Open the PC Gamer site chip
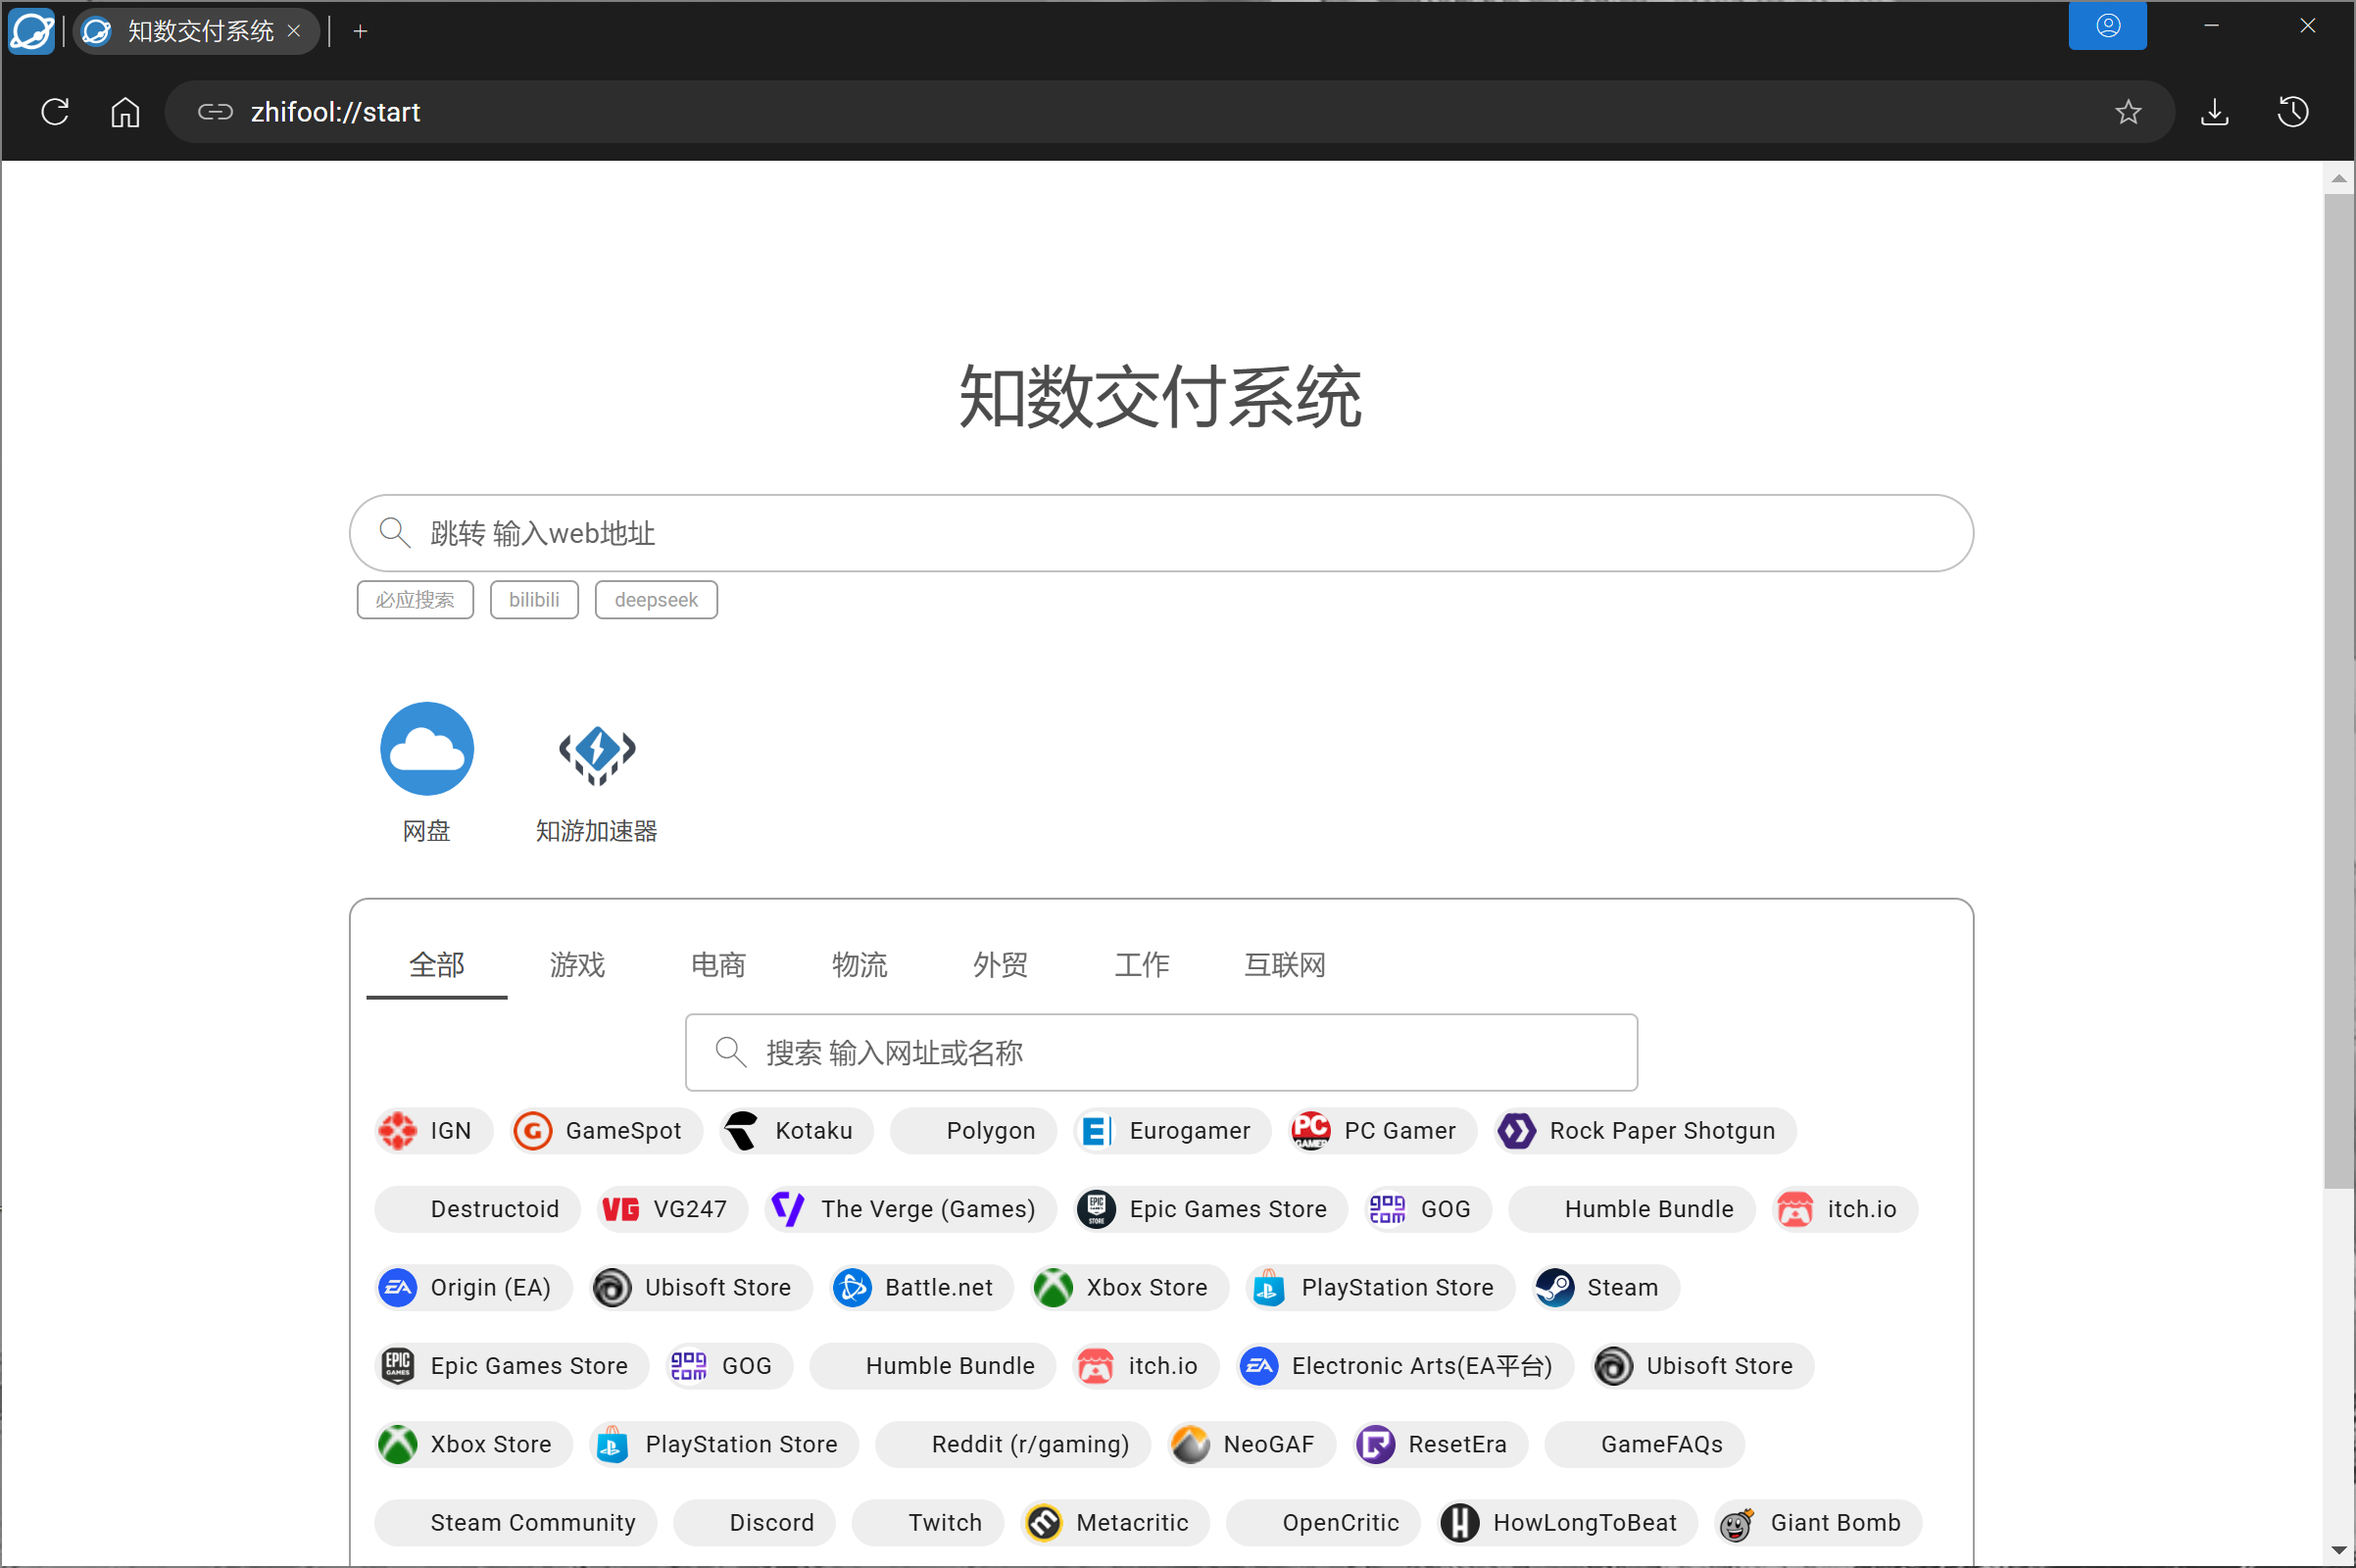 point(1382,1131)
